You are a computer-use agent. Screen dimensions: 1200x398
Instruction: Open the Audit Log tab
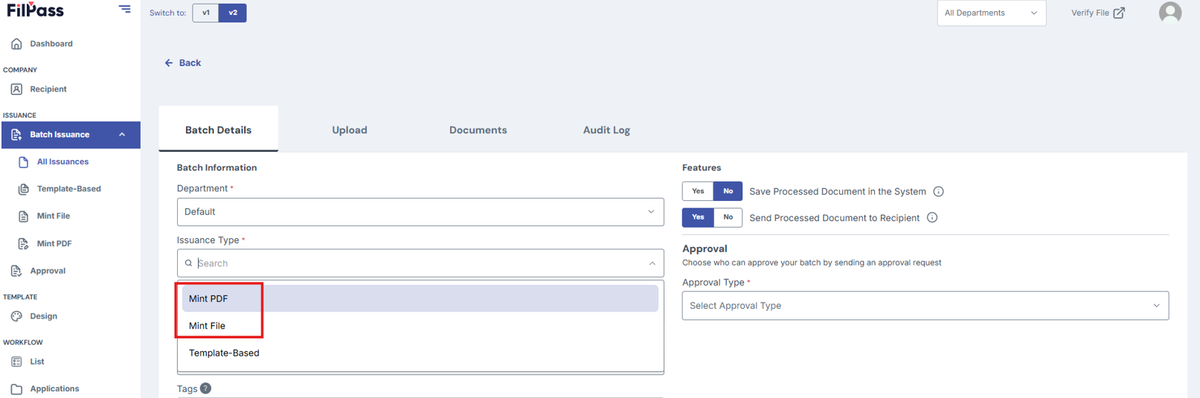tap(606, 130)
